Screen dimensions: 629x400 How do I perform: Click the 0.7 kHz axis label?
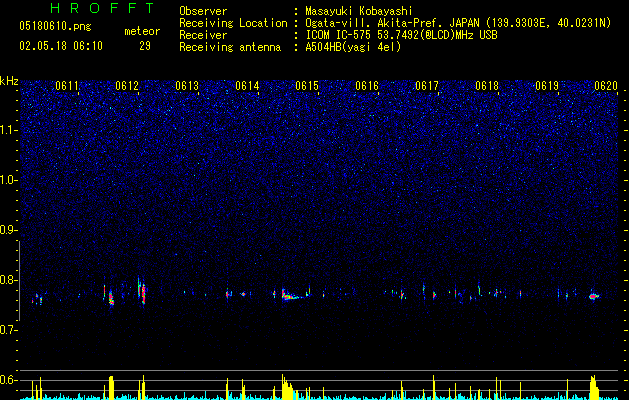tap(9, 330)
